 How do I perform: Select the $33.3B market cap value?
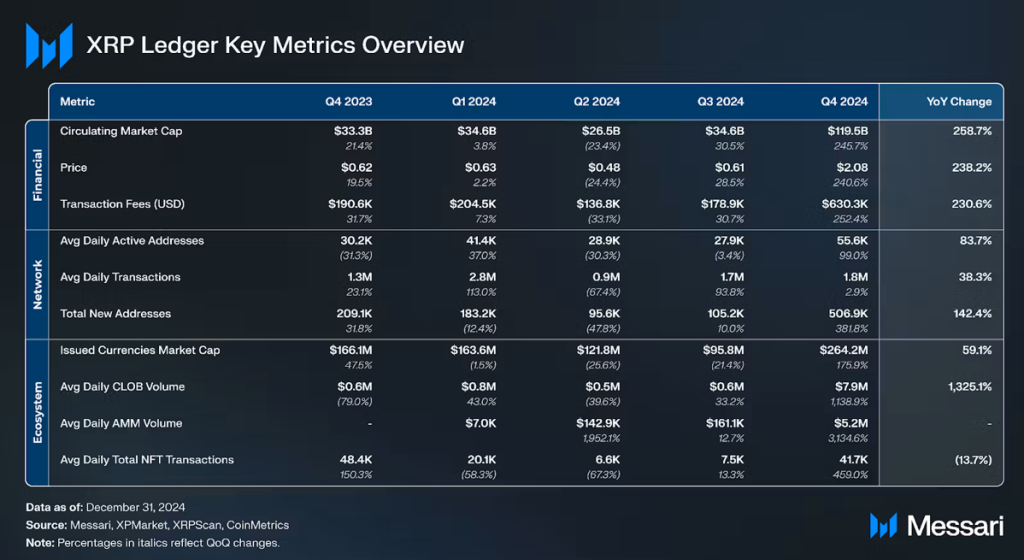[353, 131]
